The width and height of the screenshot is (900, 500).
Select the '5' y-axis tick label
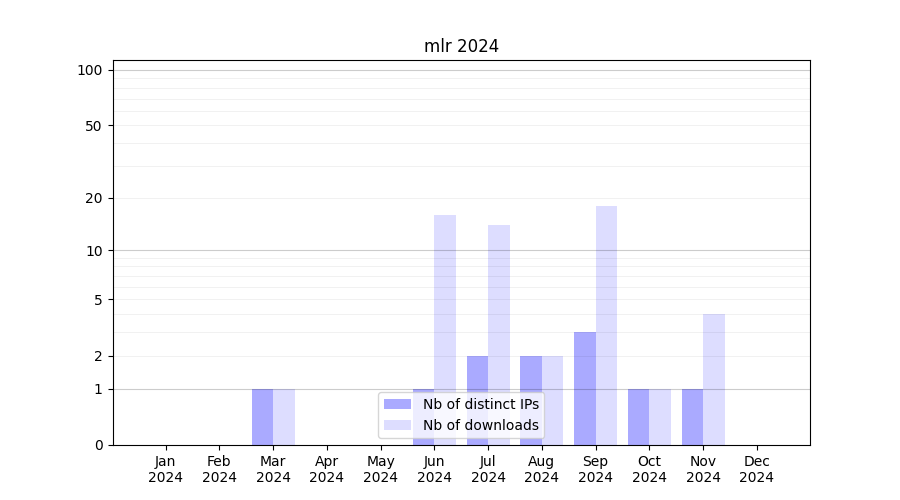click(x=98, y=299)
